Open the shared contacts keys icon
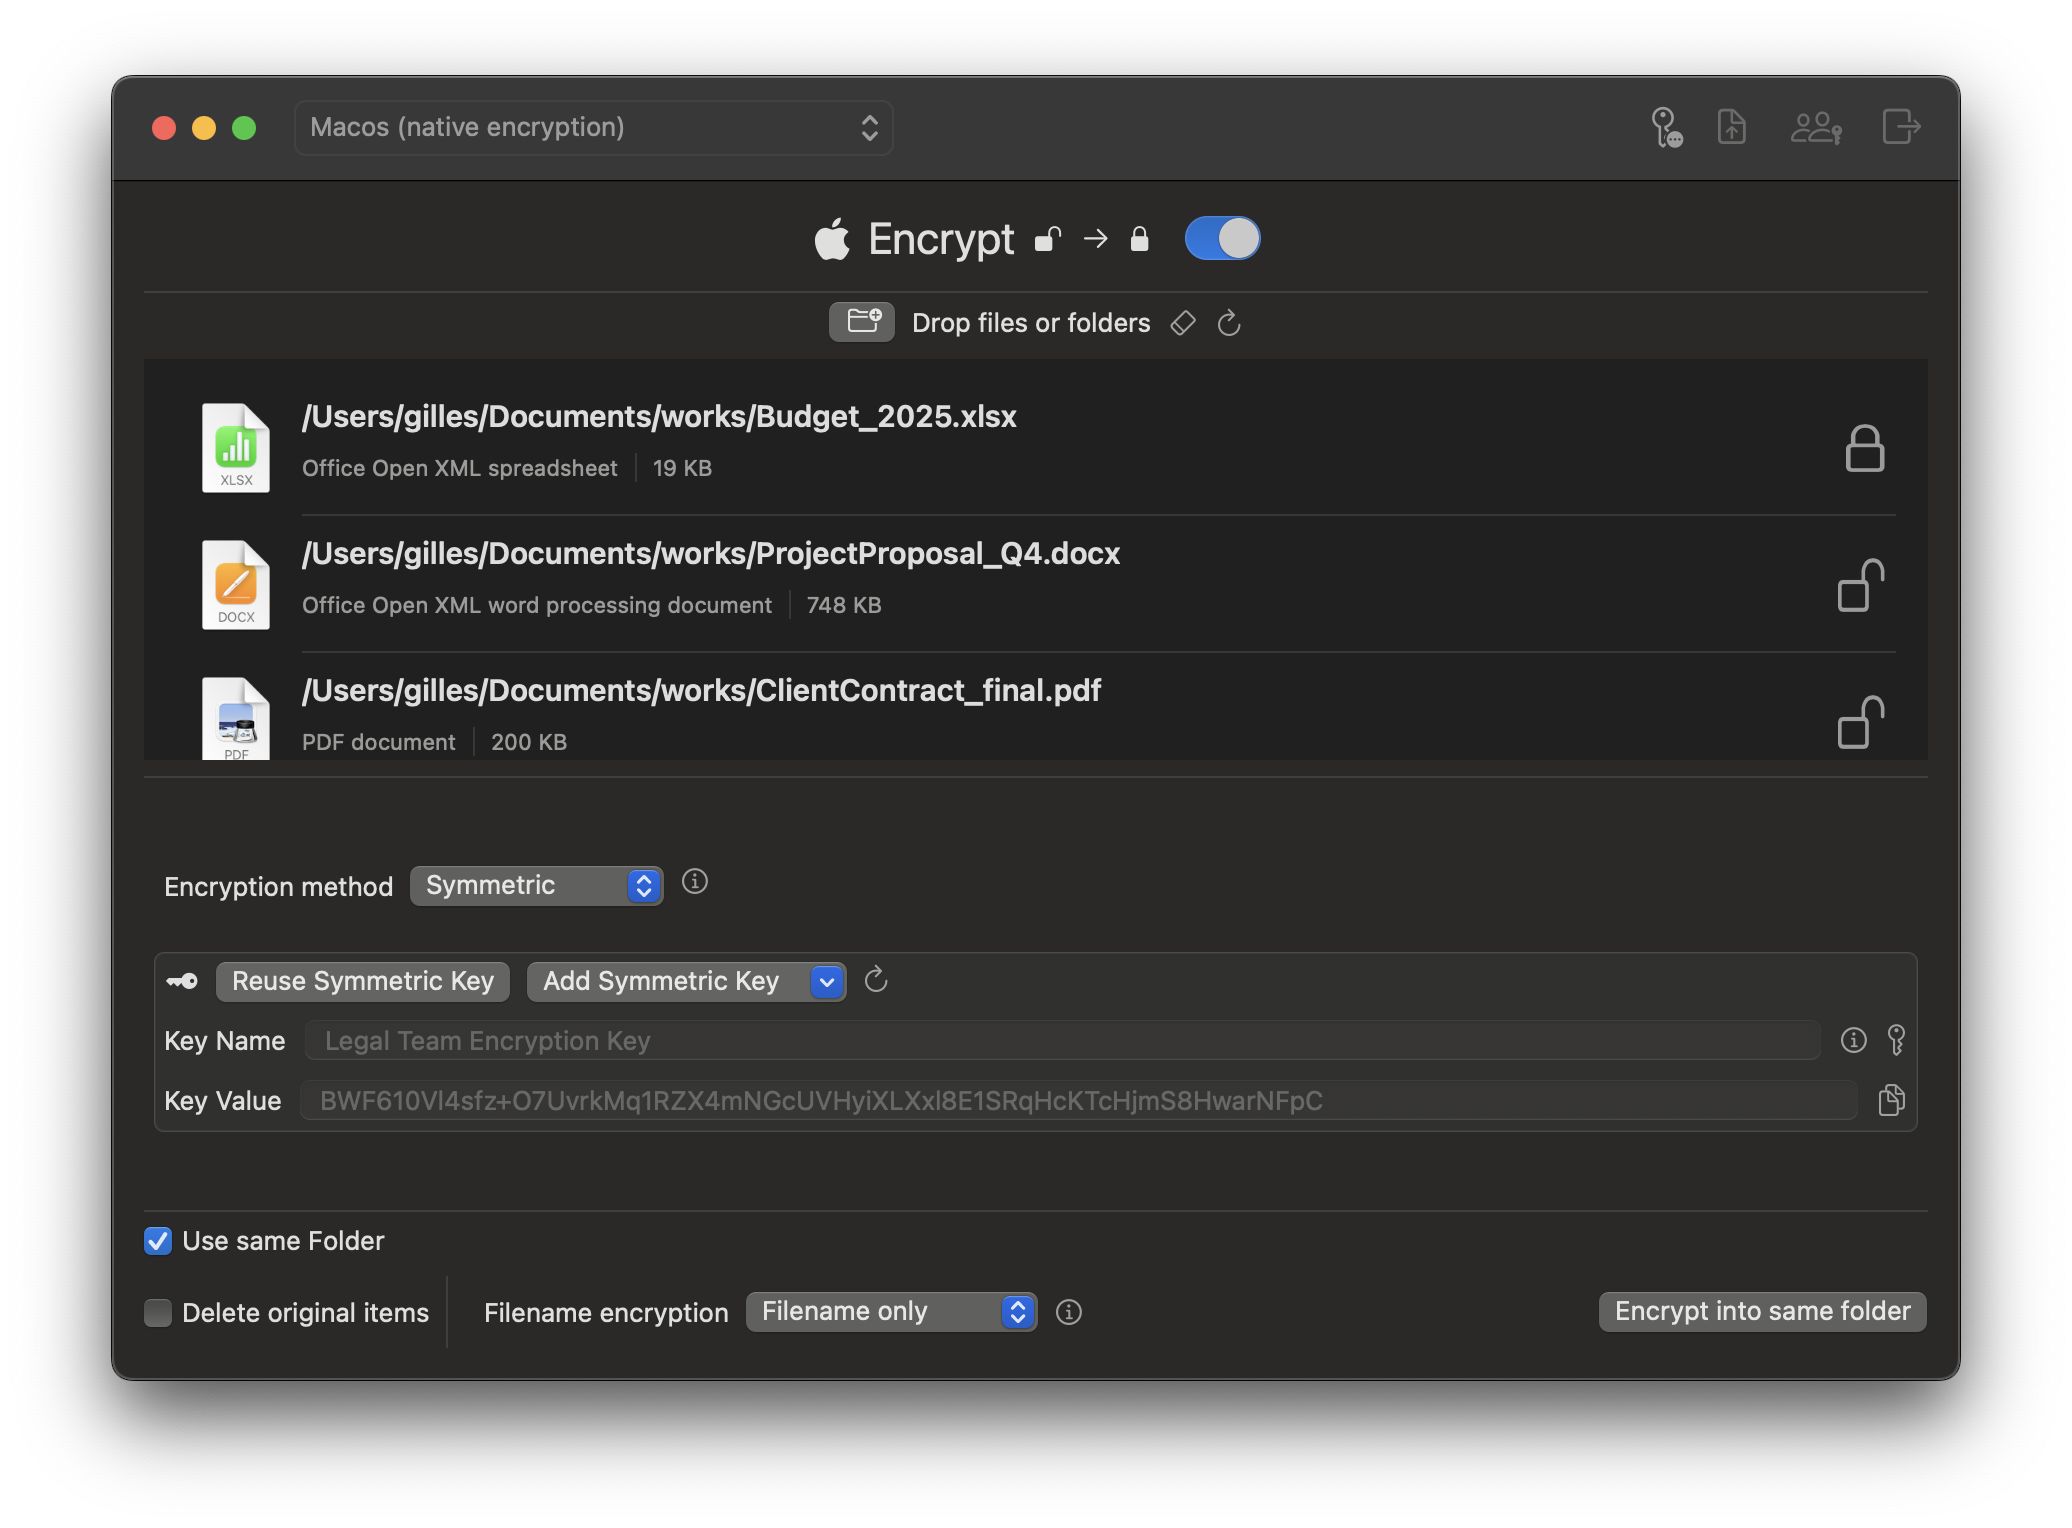The height and width of the screenshot is (1528, 2072). point(1816,127)
